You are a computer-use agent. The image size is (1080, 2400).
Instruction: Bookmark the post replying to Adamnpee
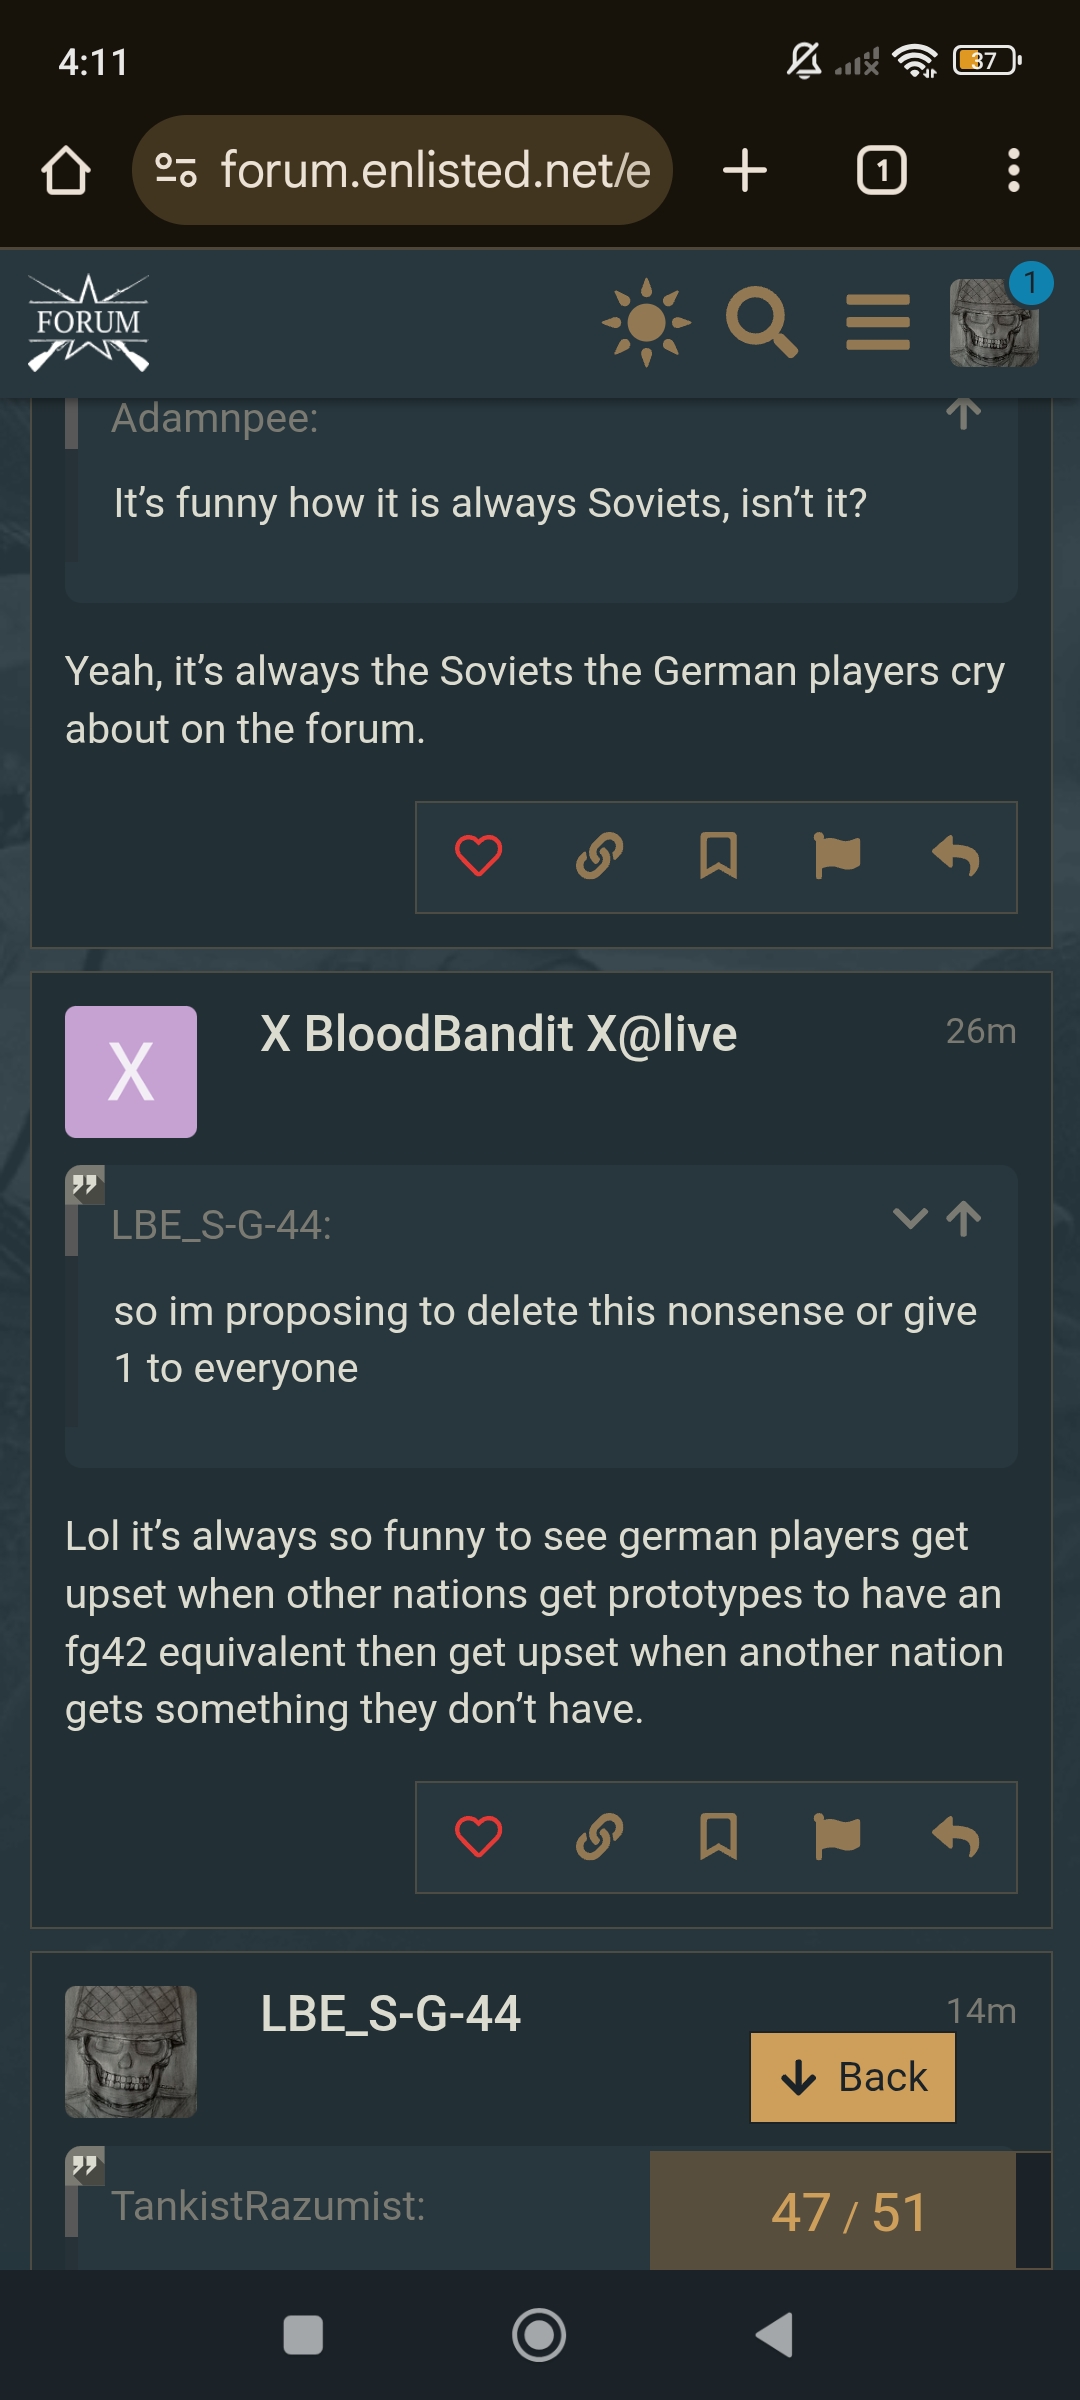(x=718, y=856)
